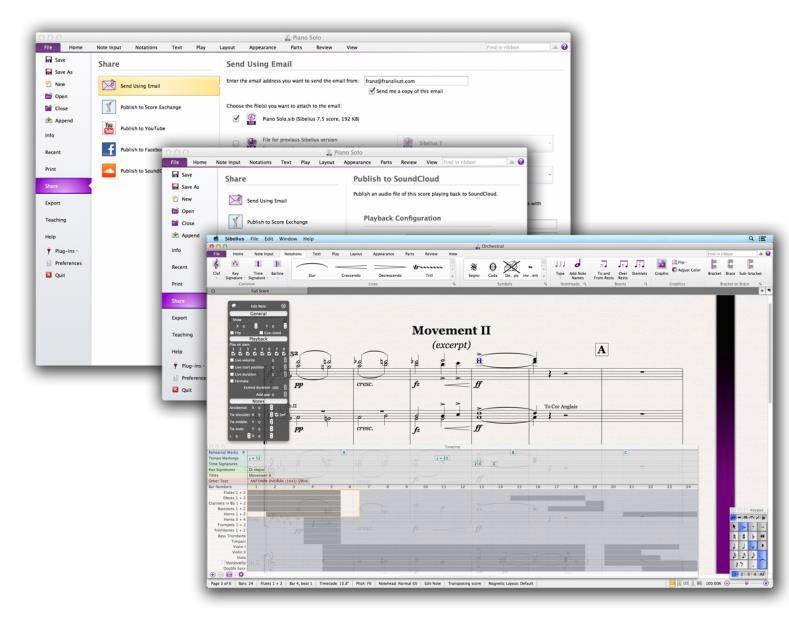This screenshot has width=789, height=617.
Task: Open the Review tab in middle Piano Solo window
Action: coord(409,162)
